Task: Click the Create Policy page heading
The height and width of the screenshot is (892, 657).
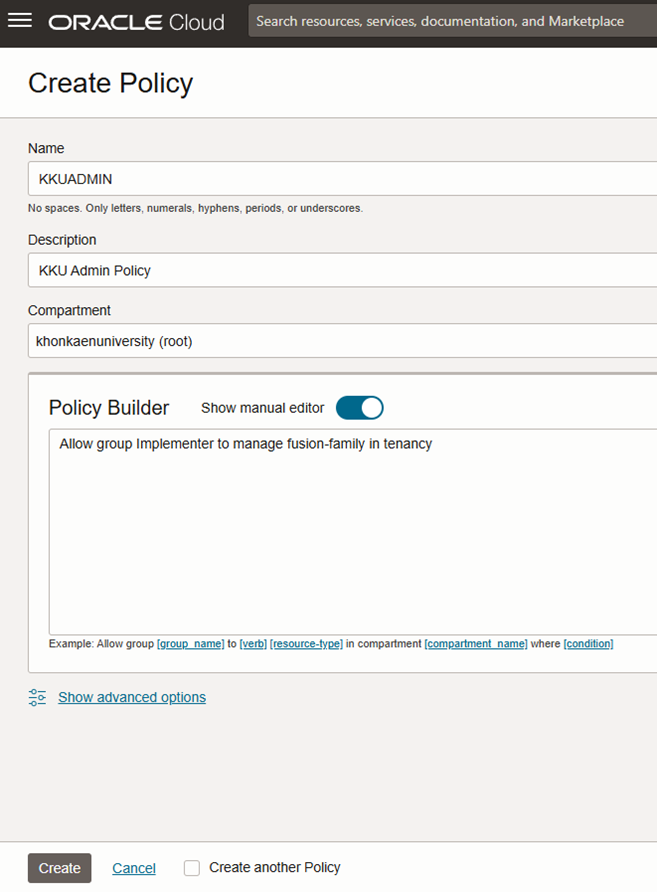Action: pyautogui.click(x=110, y=84)
